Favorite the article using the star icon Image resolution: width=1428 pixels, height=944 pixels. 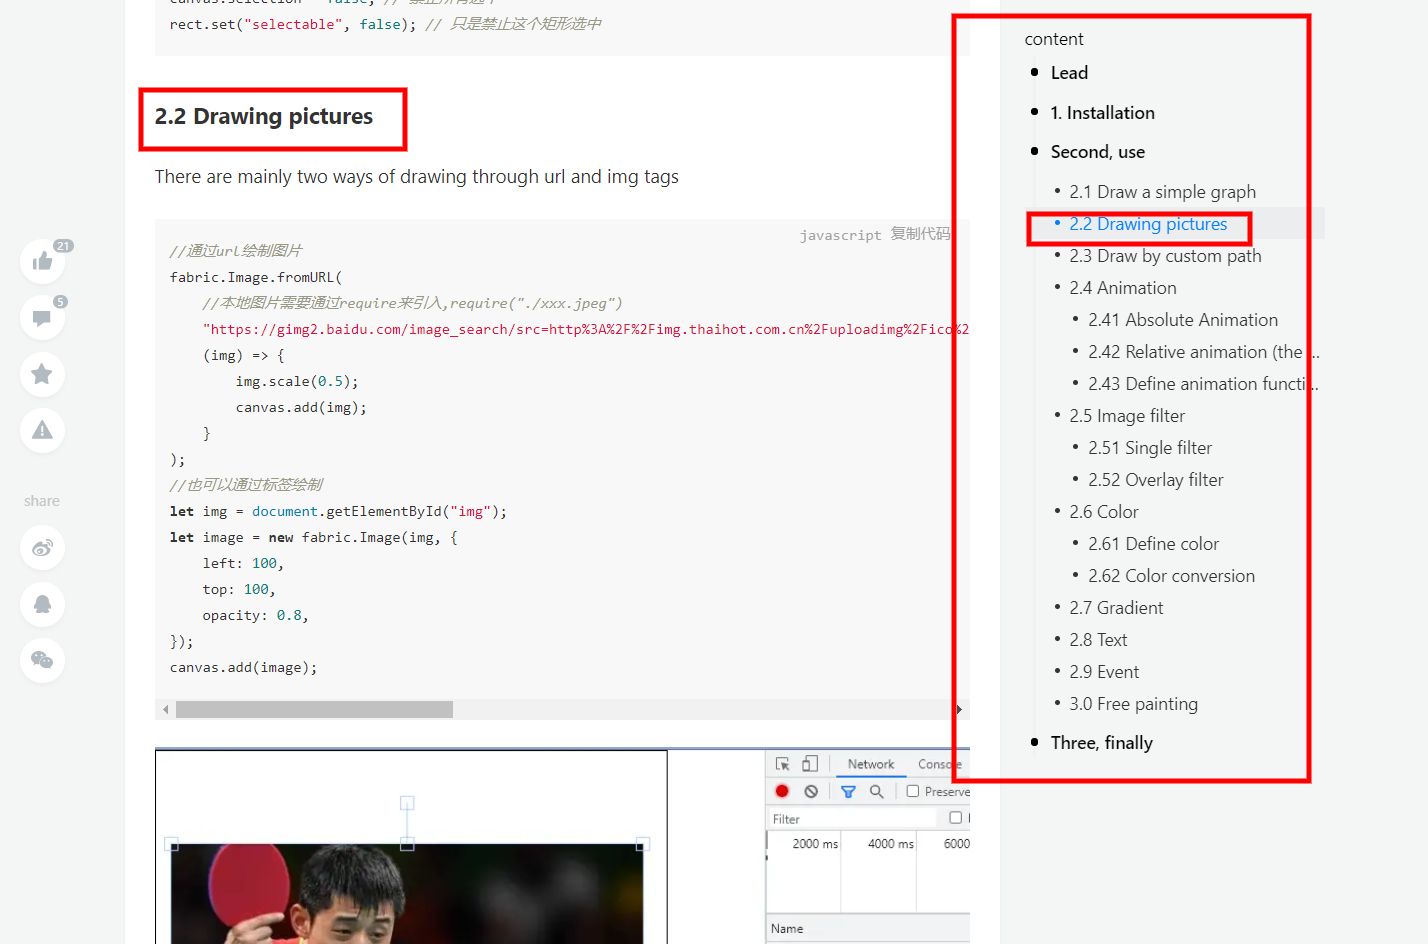coord(42,374)
